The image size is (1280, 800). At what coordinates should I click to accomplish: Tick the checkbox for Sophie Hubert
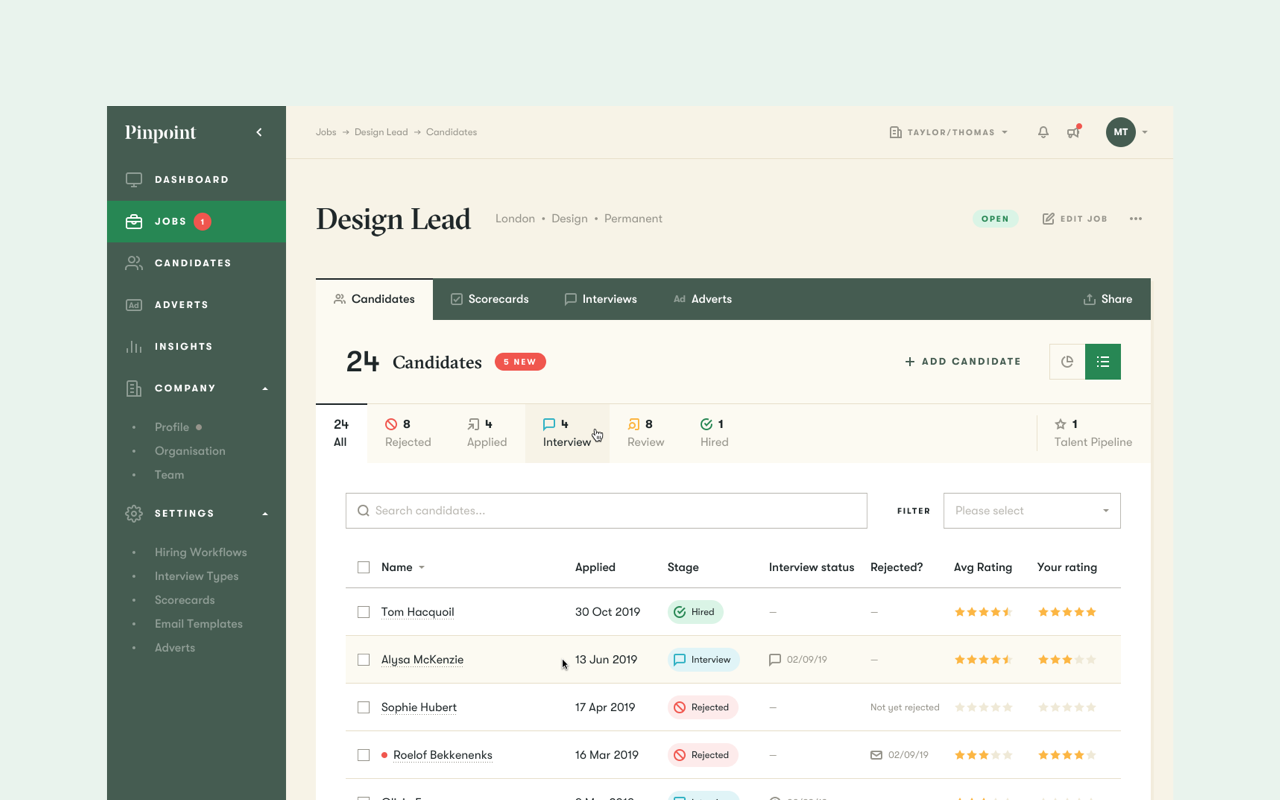tap(363, 707)
